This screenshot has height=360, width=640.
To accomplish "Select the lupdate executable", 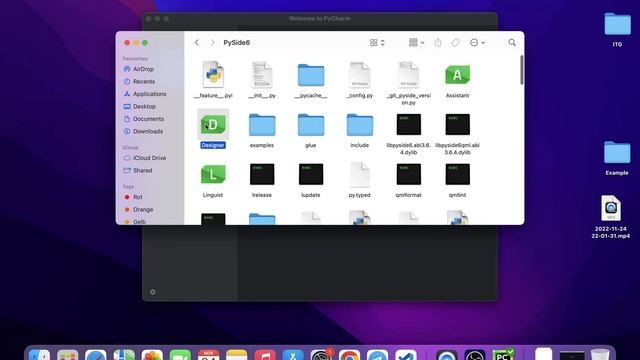I will pos(311,174).
